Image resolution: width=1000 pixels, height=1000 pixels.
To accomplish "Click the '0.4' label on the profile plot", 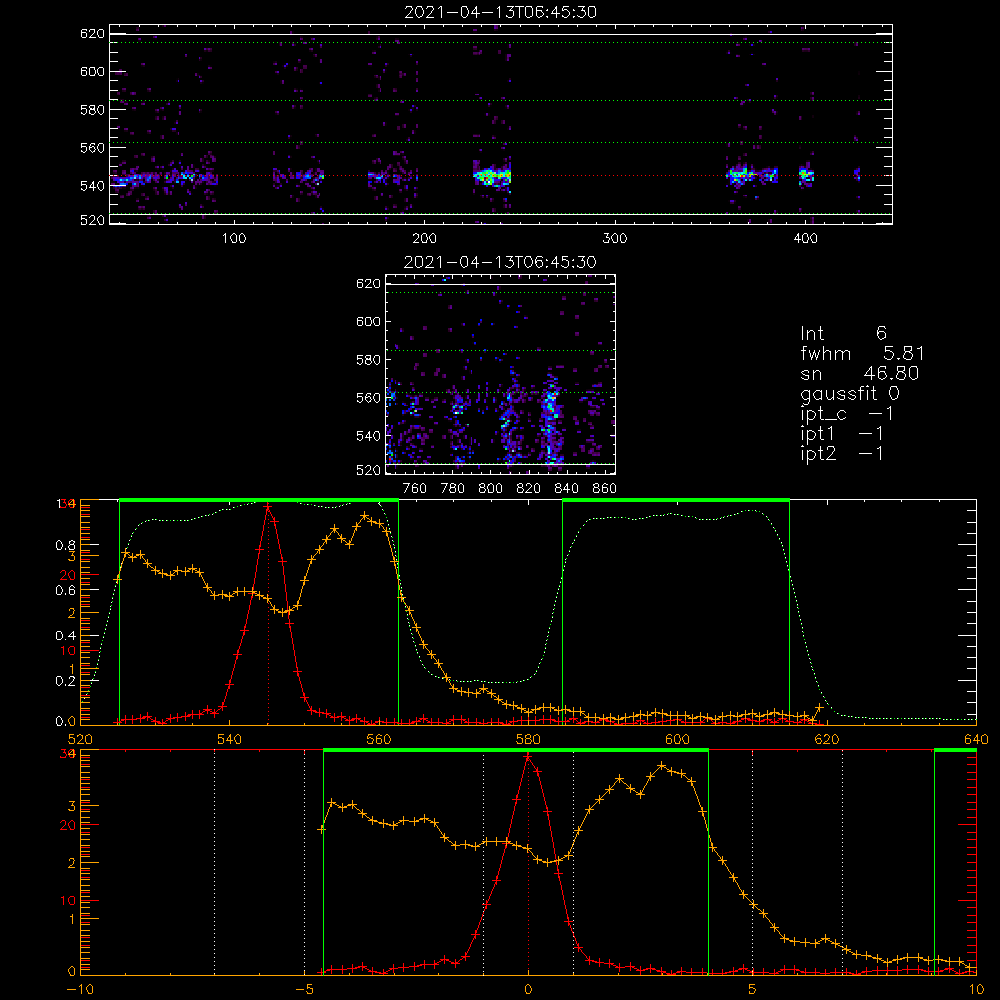I will click(67, 635).
